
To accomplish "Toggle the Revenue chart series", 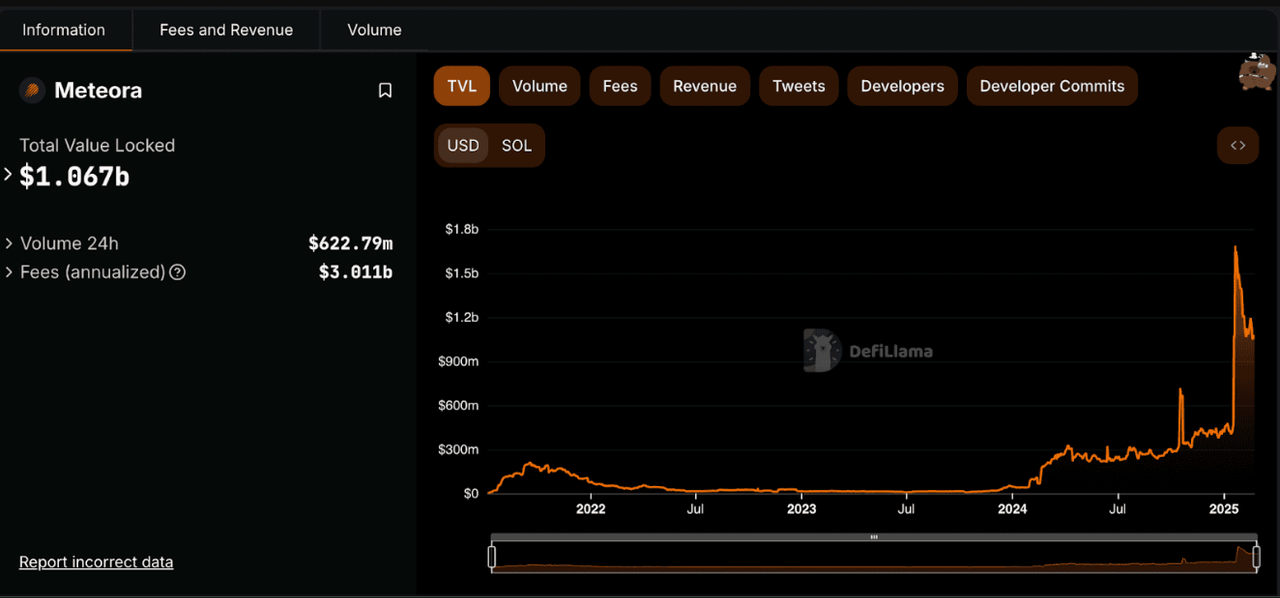I will pyautogui.click(x=705, y=86).
